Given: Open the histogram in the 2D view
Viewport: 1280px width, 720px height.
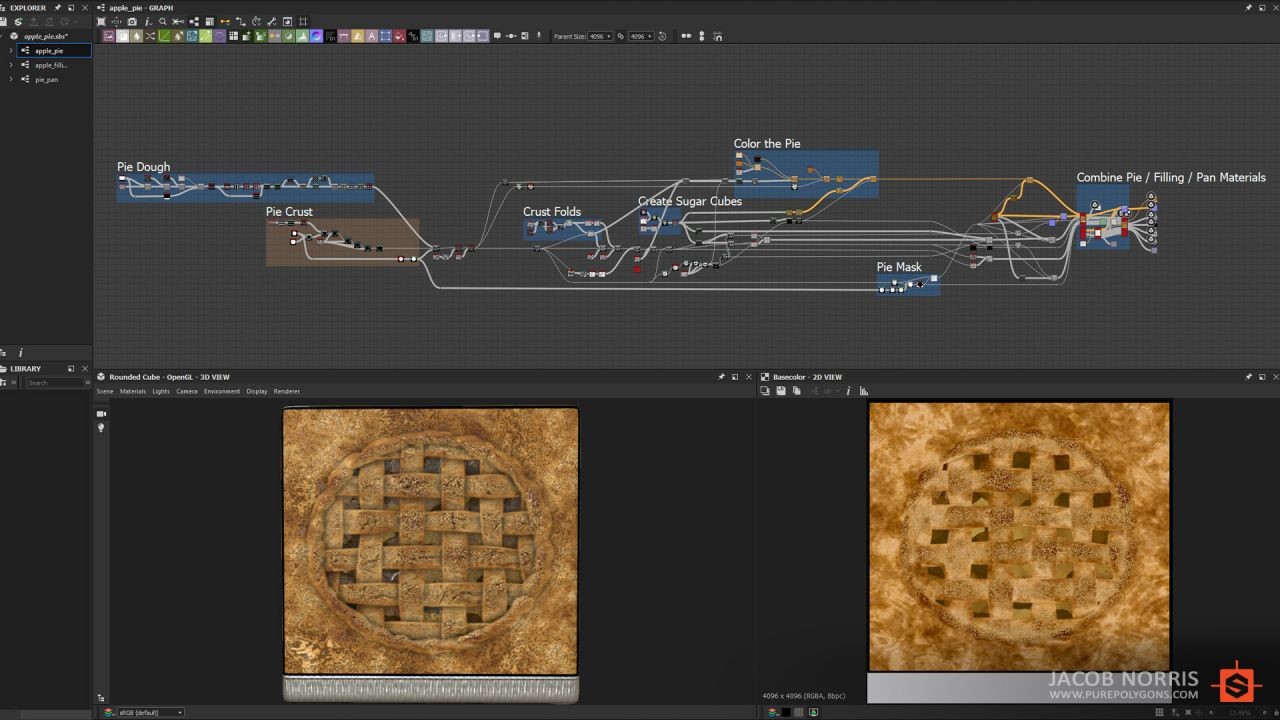Looking at the screenshot, I should (864, 391).
